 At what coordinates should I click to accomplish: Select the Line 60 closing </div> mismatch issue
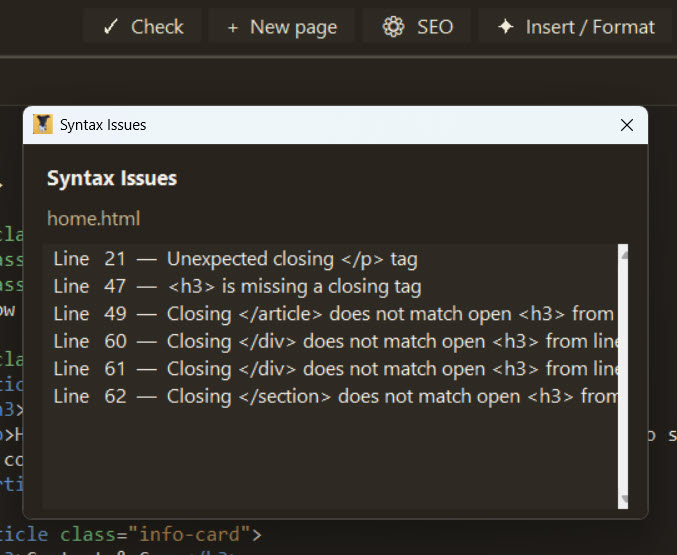(331, 342)
